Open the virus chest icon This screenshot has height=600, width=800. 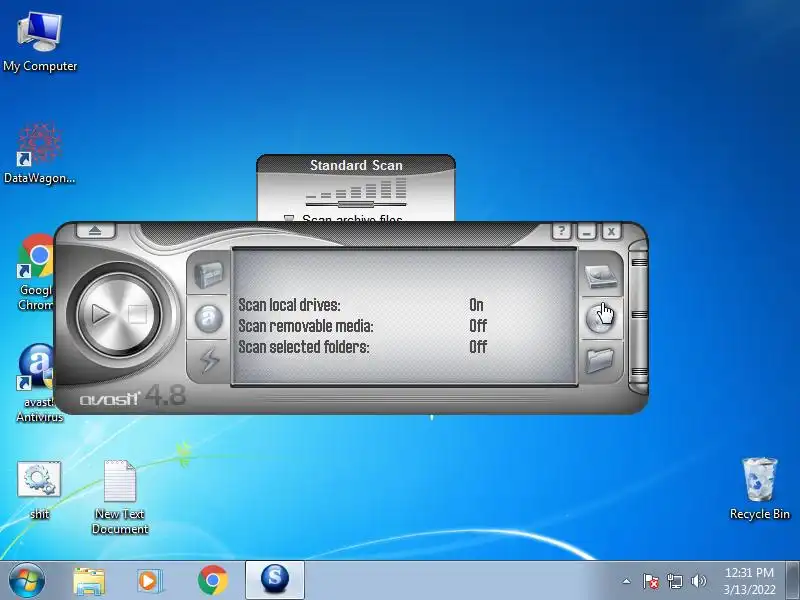tap(209, 275)
